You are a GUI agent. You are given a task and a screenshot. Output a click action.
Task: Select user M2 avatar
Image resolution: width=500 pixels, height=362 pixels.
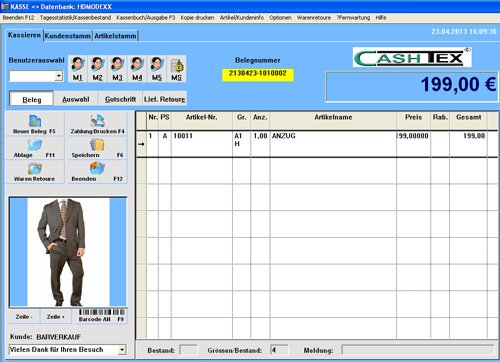tap(97, 69)
